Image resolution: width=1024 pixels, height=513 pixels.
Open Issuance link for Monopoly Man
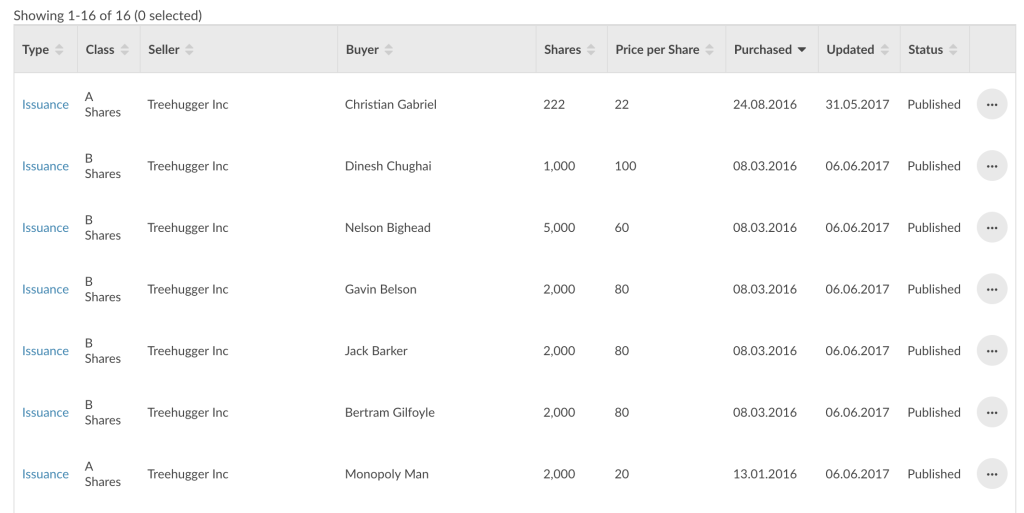pyautogui.click(x=45, y=474)
